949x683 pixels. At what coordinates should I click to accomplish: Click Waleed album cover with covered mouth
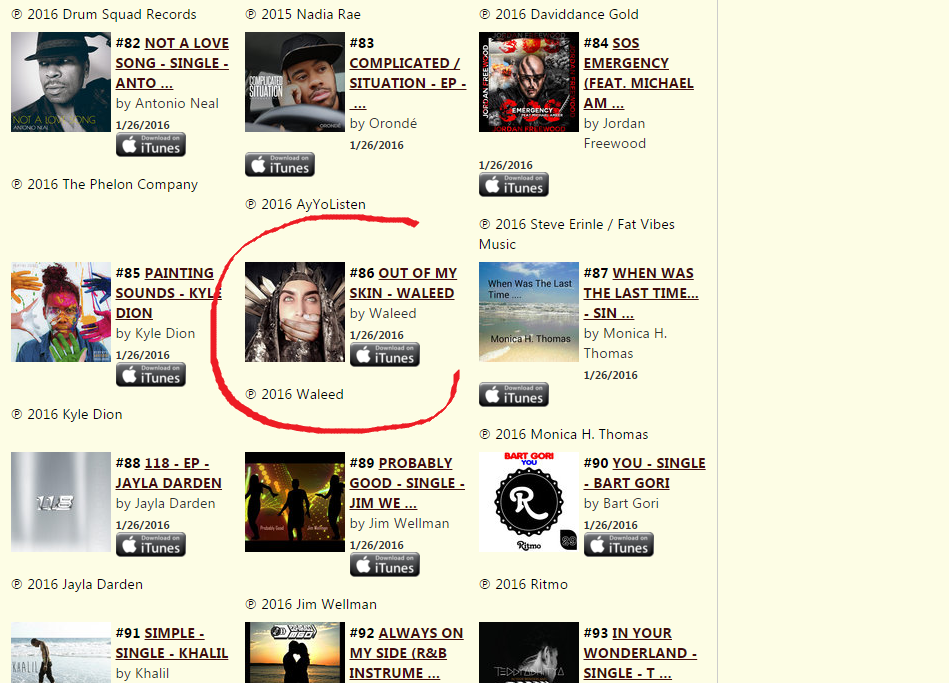tap(295, 312)
